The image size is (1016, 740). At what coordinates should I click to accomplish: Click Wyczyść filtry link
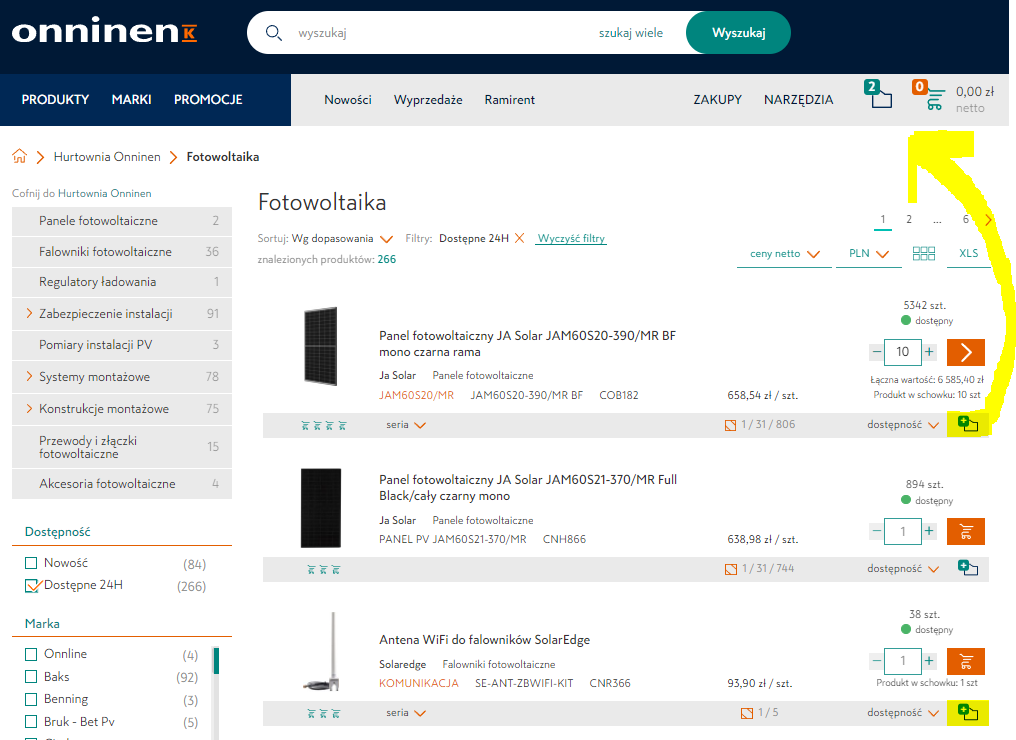[x=572, y=238]
